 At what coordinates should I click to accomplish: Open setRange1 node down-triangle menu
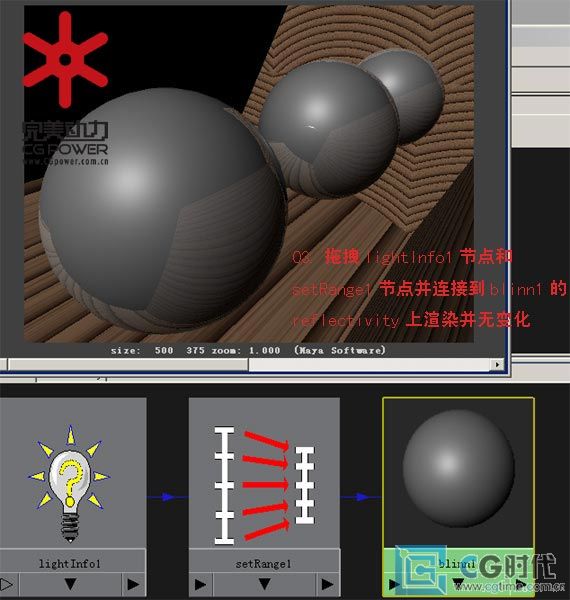pyautogui.click(x=264, y=584)
